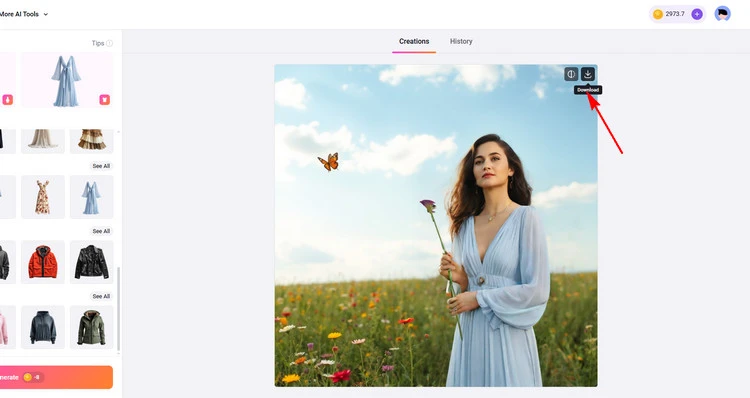The width and height of the screenshot is (750, 398).
Task: Click See All above the navy hoodie row
Action: coord(101,296)
